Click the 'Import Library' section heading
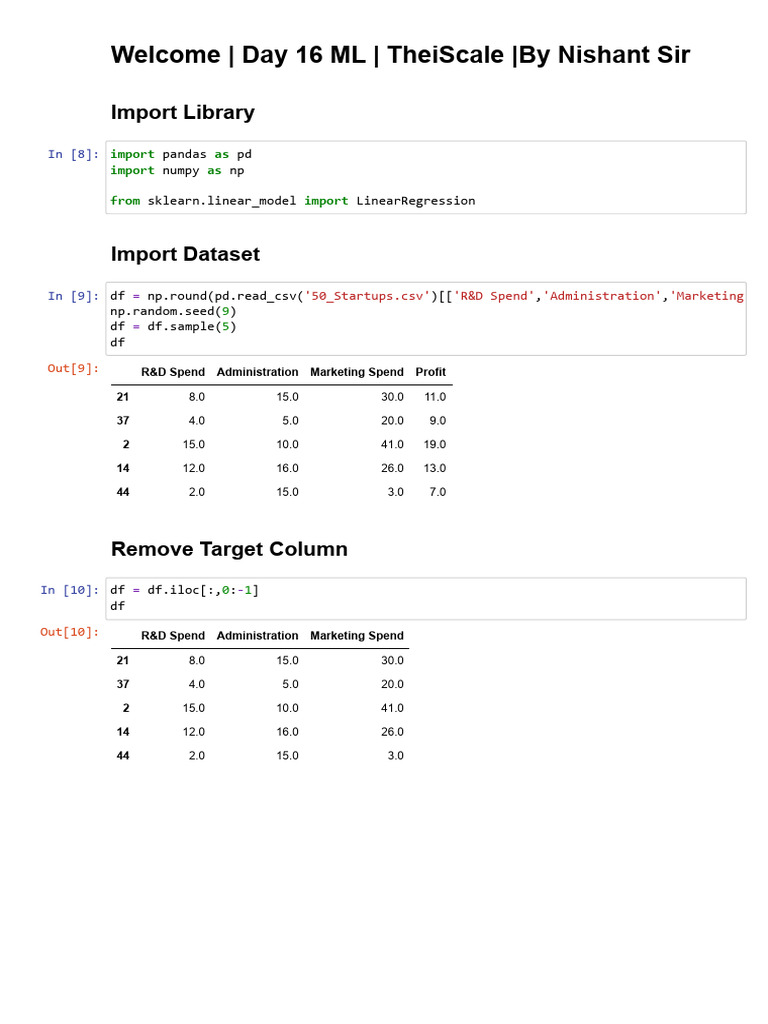This screenshot has width=768, height=1024. (x=183, y=112)
